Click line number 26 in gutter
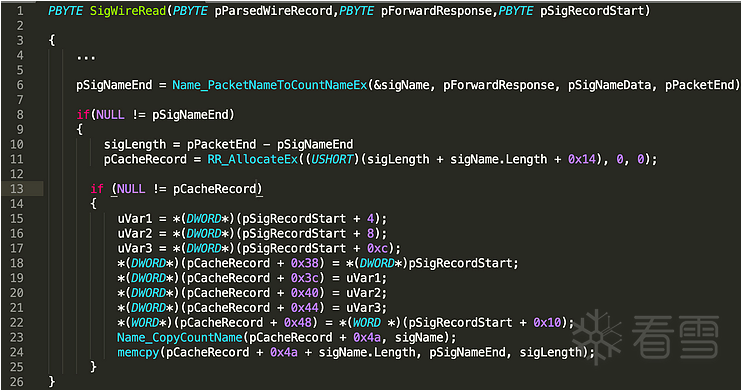Viewport: 741px width, 390px height. (x=17, y=381)
